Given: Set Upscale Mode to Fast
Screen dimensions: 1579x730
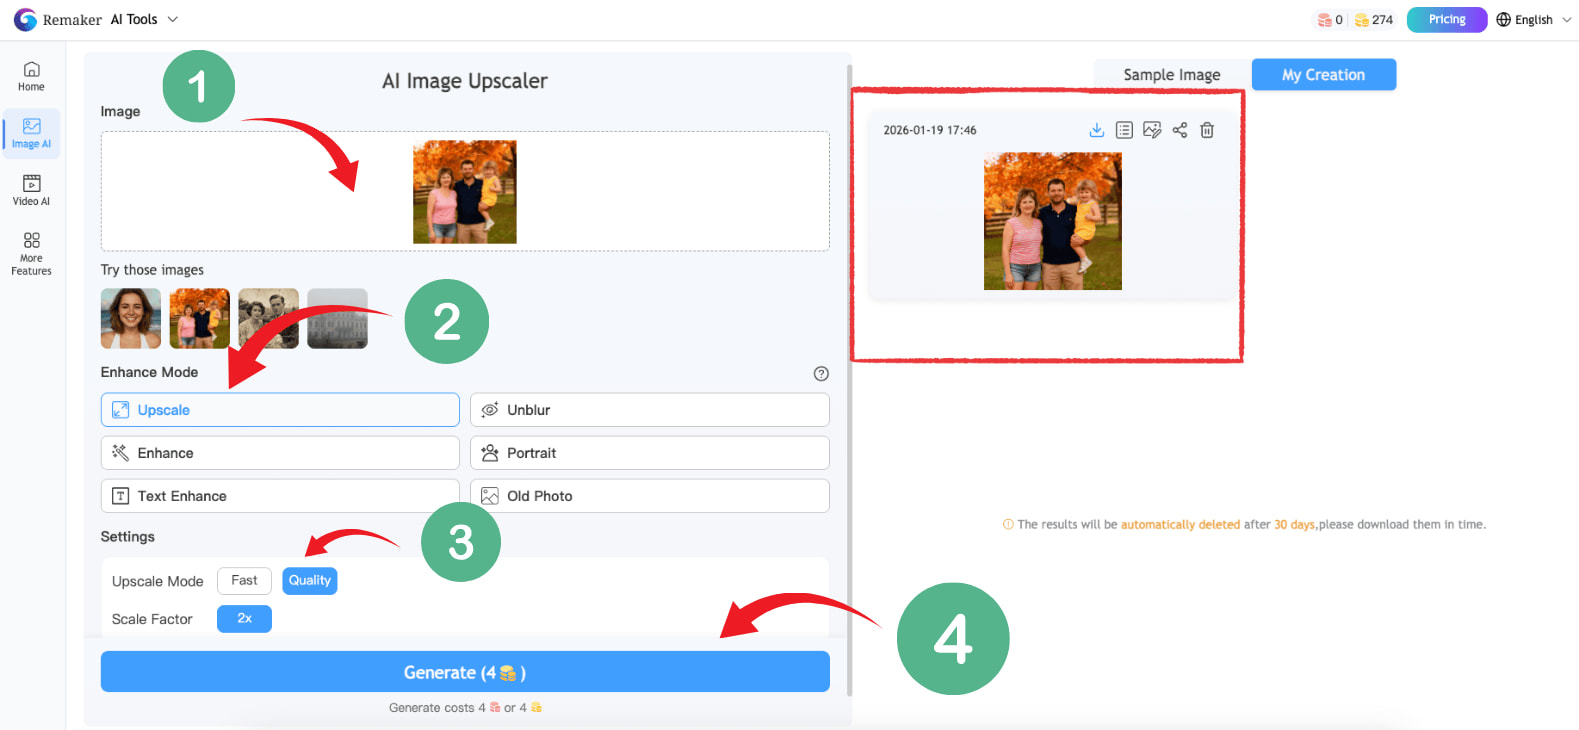Looking at the screenshot, I should pos(244,581).
